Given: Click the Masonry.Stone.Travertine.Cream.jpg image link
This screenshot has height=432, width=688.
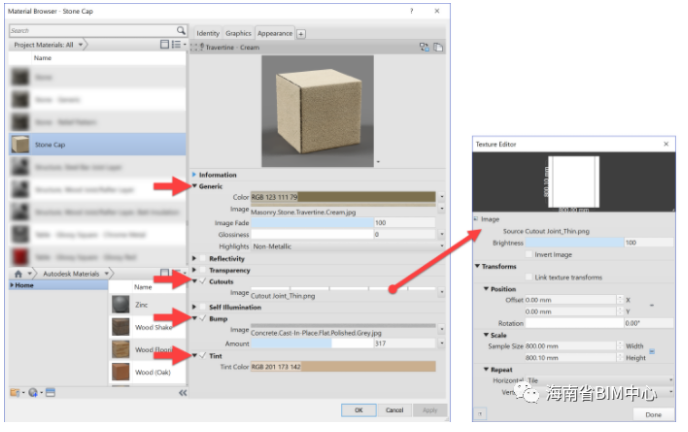Looking at the screenshot, I should 303,212.
